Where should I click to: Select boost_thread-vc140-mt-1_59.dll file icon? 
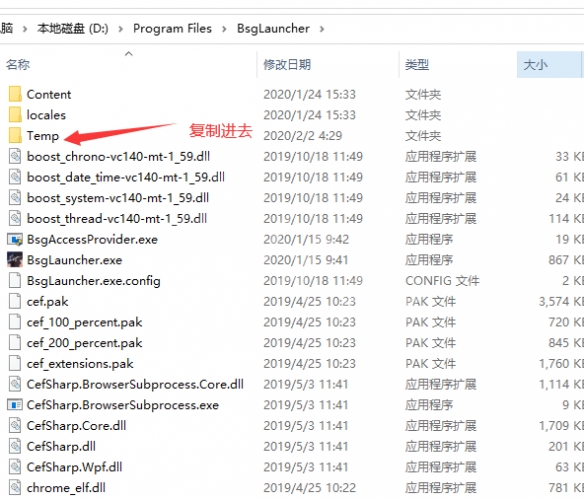point(15,218)
